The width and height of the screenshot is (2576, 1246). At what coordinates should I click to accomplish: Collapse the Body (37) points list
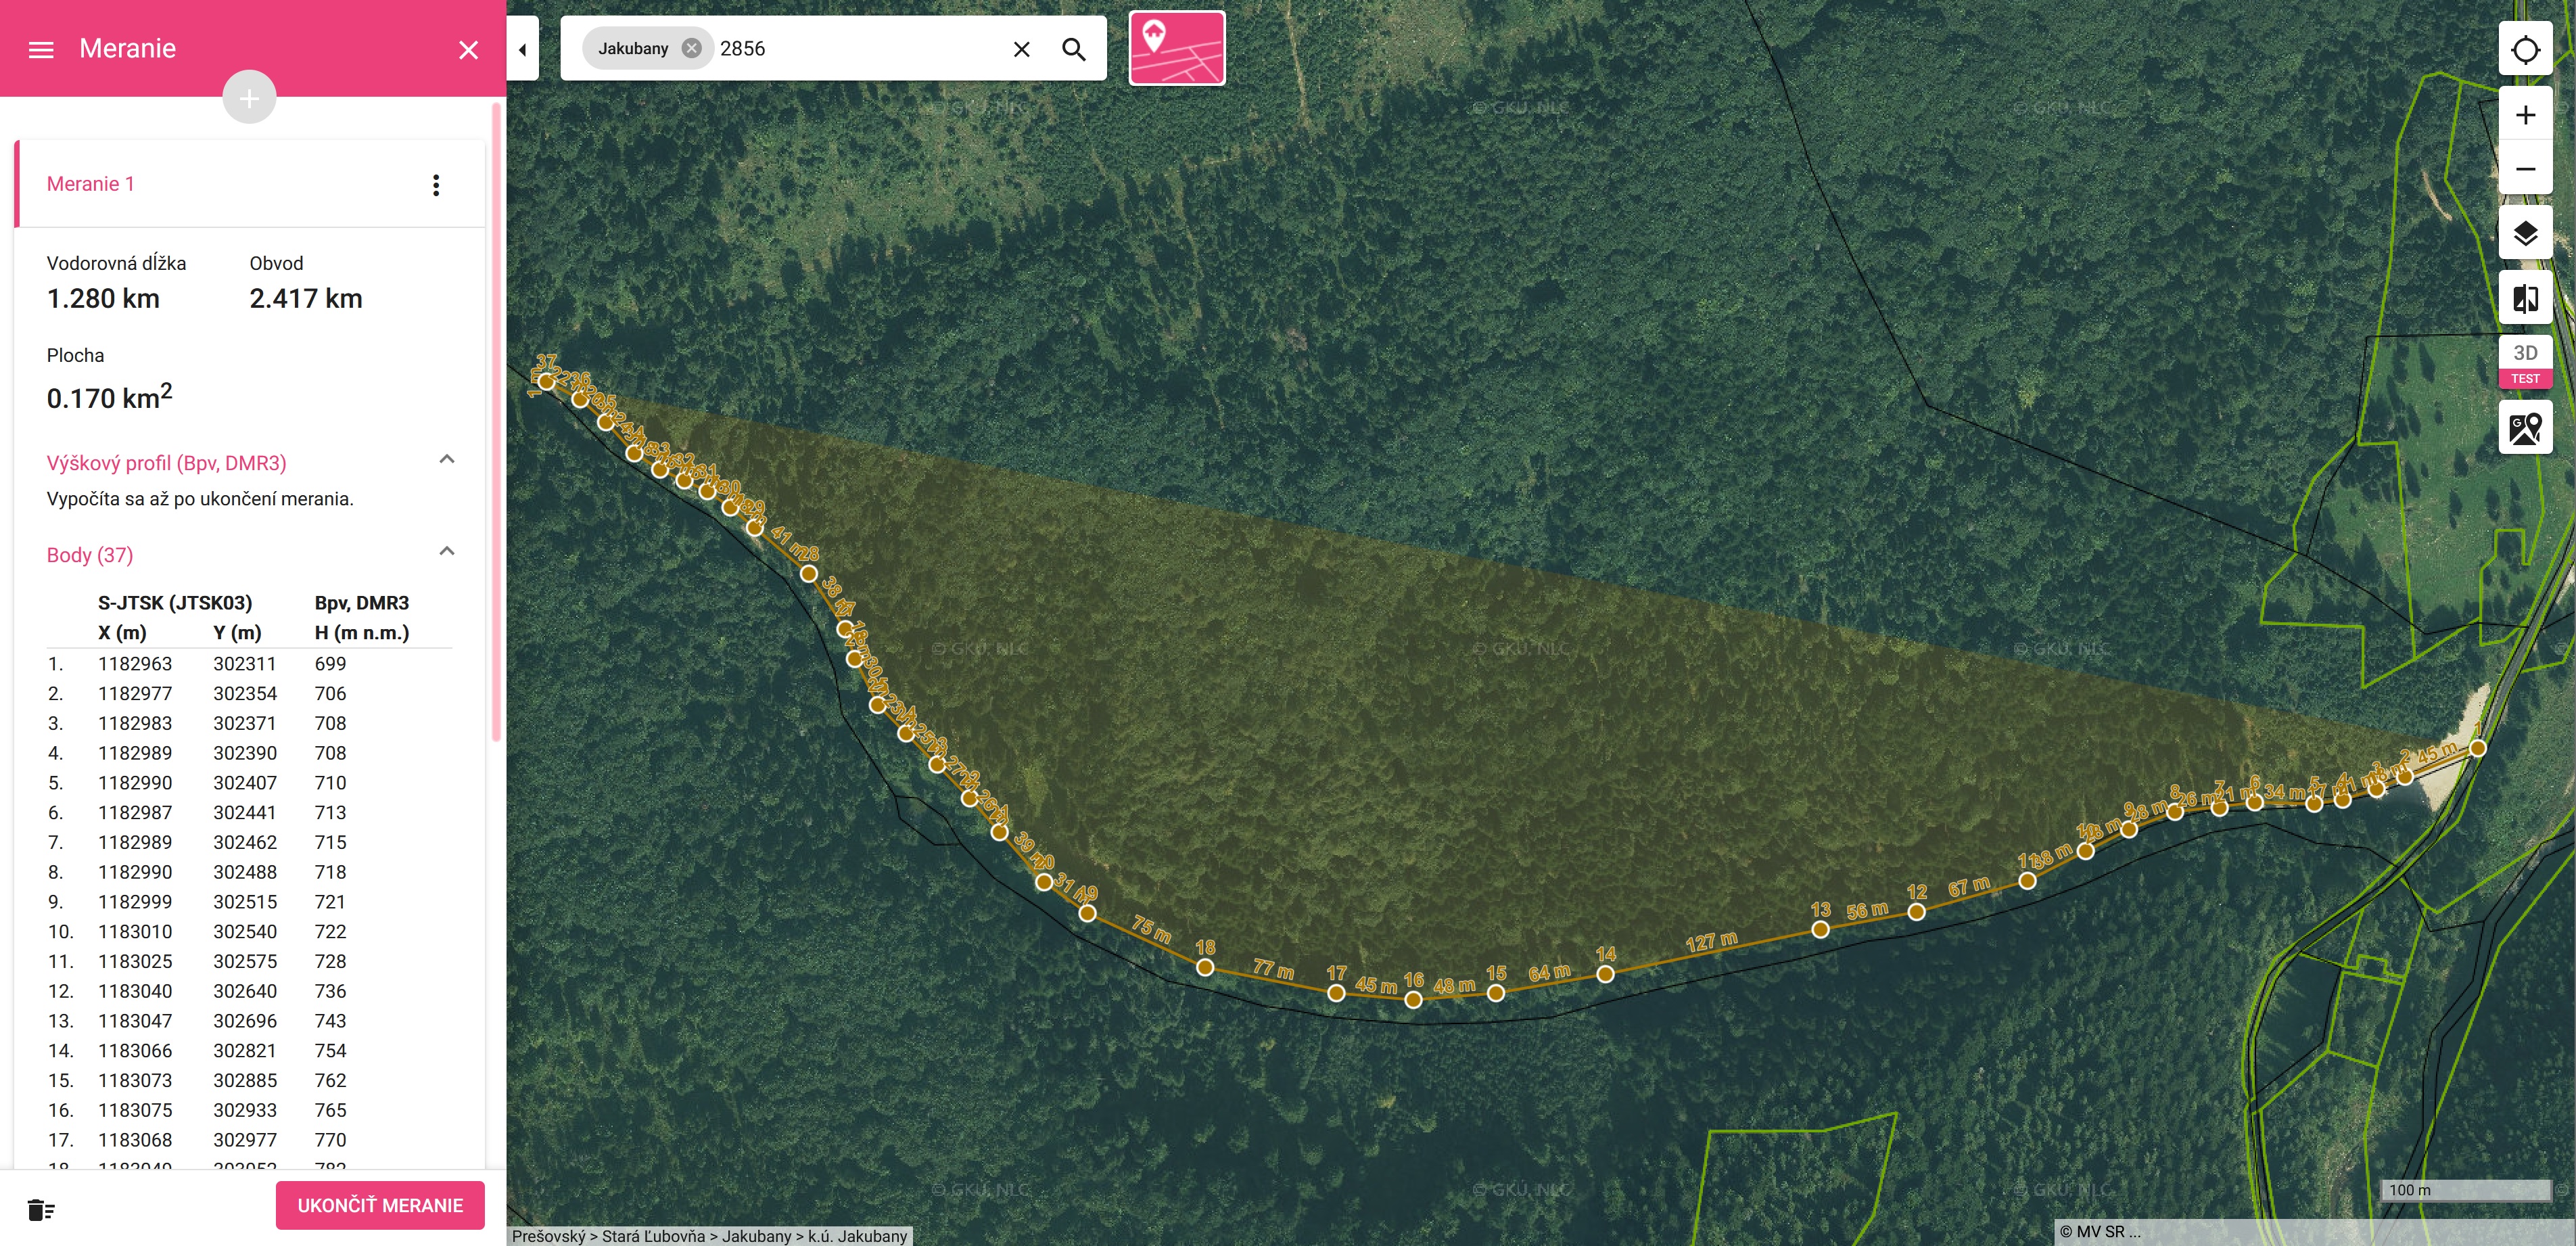pos(447,551)
